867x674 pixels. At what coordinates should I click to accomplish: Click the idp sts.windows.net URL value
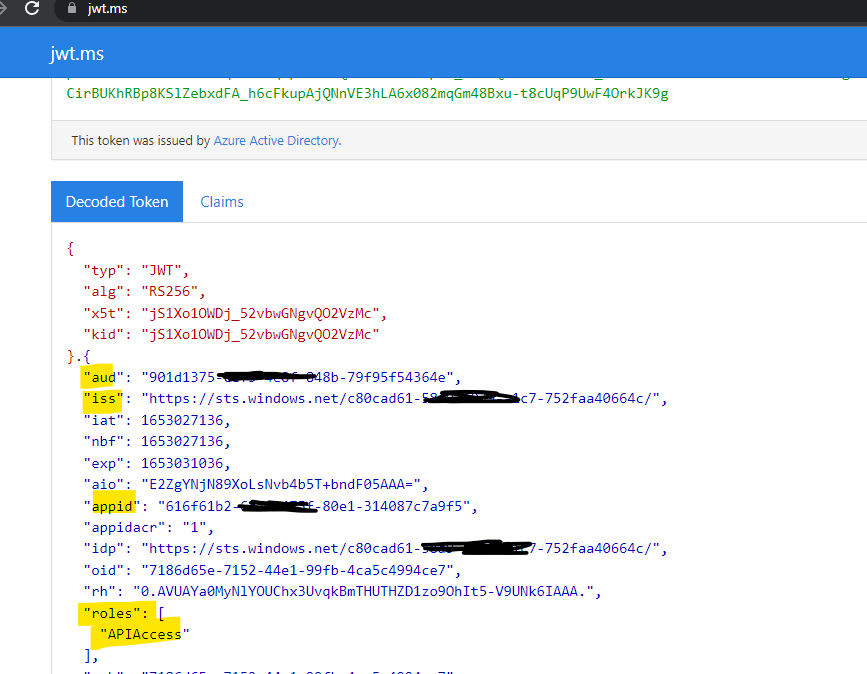400,548
